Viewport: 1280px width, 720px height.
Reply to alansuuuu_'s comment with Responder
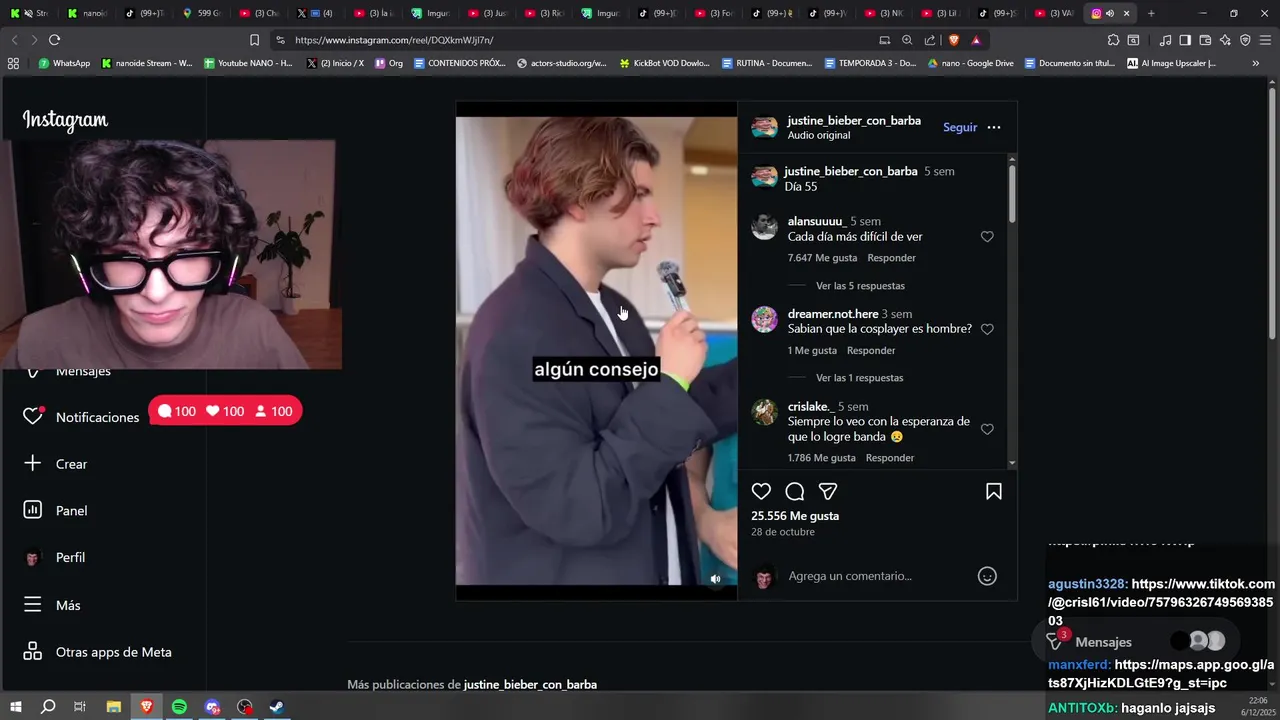pos(891,258)
